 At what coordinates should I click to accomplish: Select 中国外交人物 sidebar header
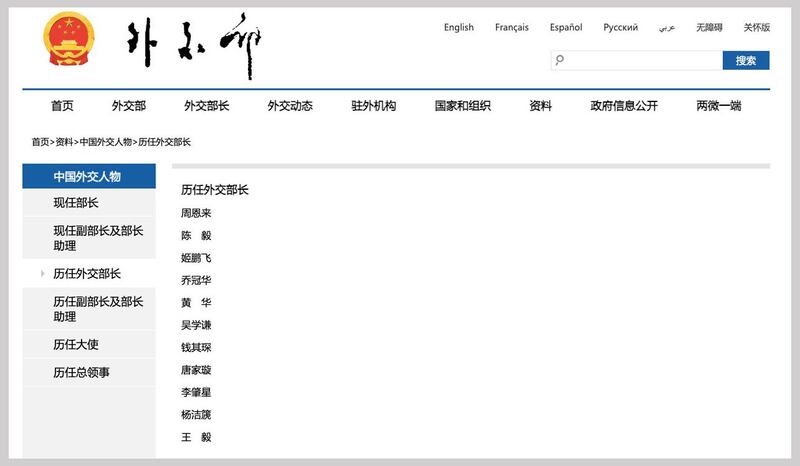click(89, 176)
